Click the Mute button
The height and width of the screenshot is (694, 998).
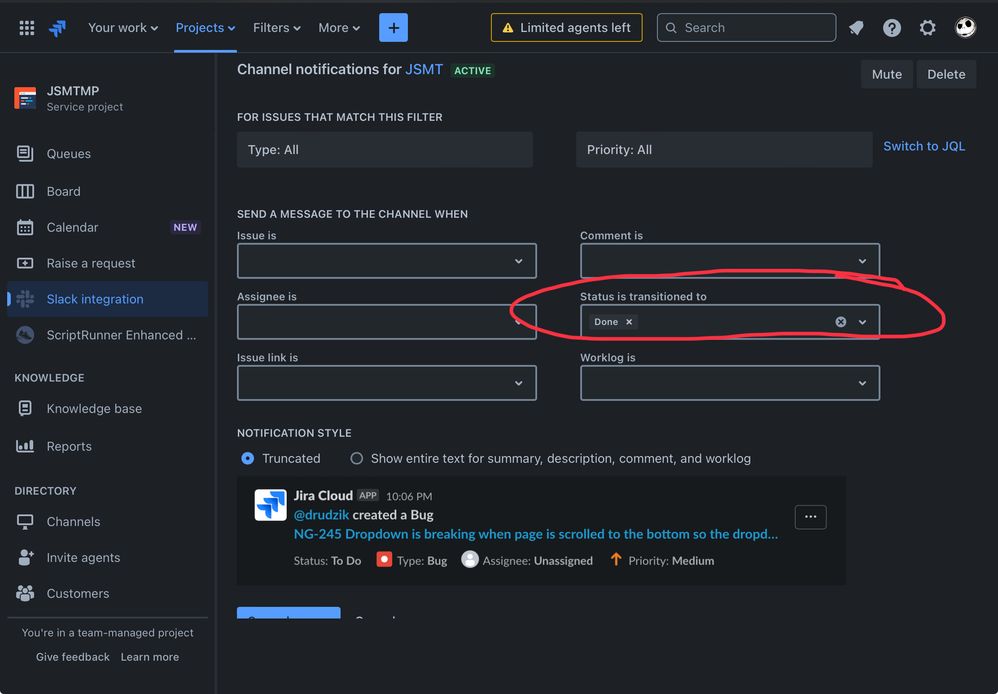click(887, 74)
